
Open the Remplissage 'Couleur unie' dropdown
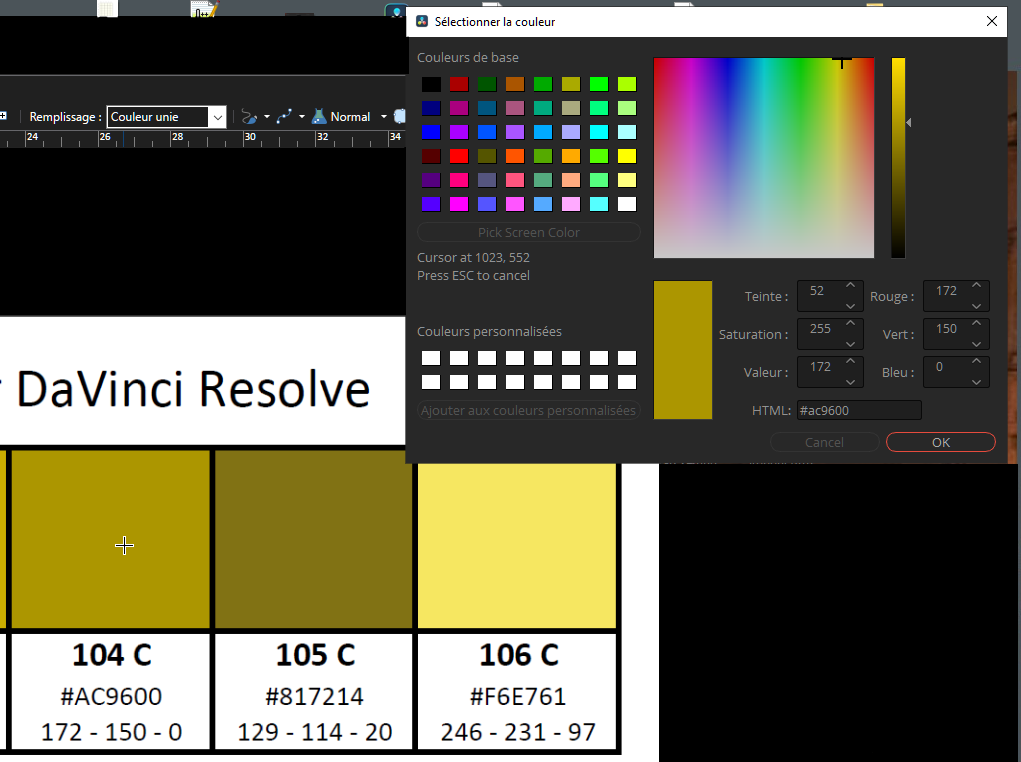[x=167, y=117]
